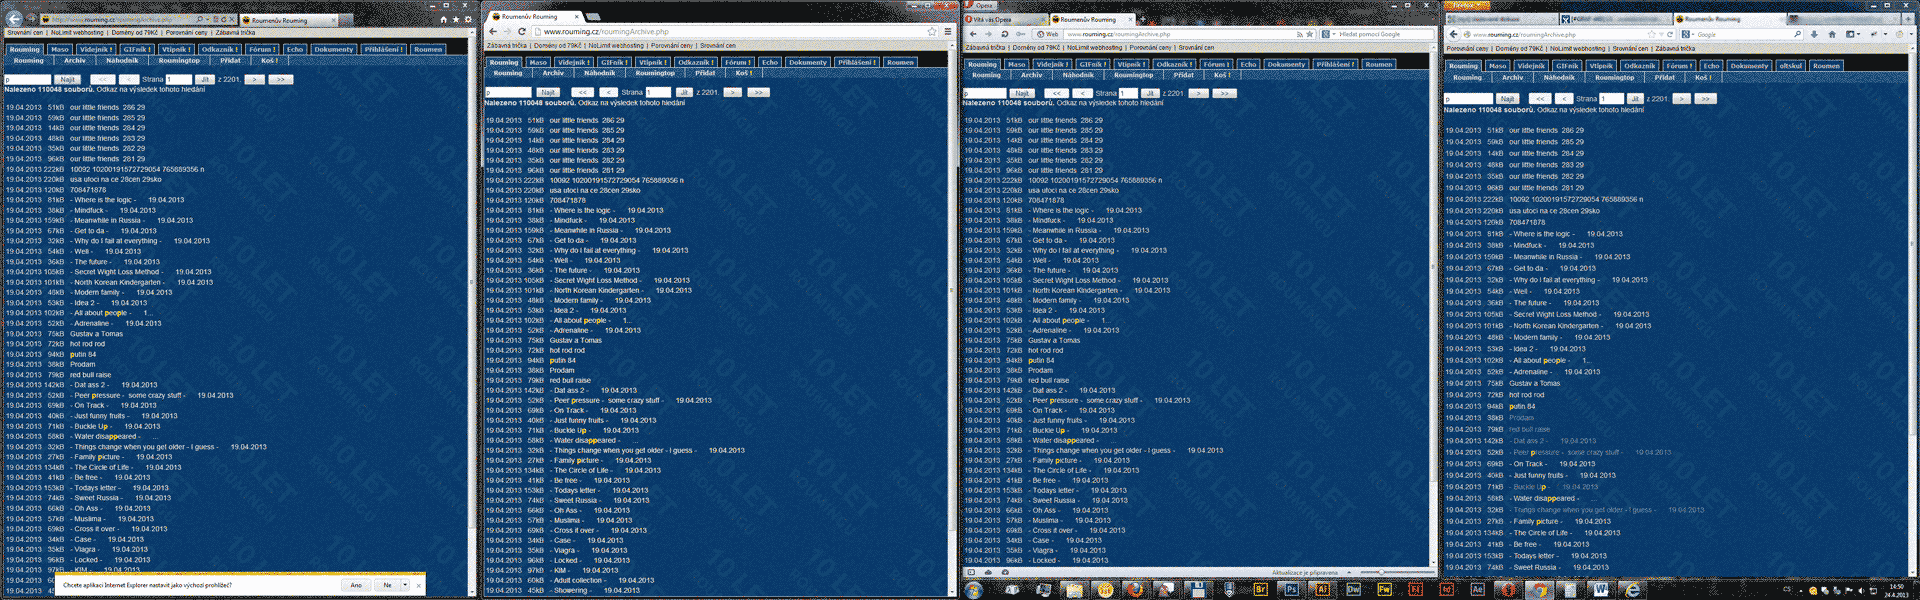This screenshot has height=600, width=1920.
Task: Click Firefox Google search box
Action: (1743, 34)
